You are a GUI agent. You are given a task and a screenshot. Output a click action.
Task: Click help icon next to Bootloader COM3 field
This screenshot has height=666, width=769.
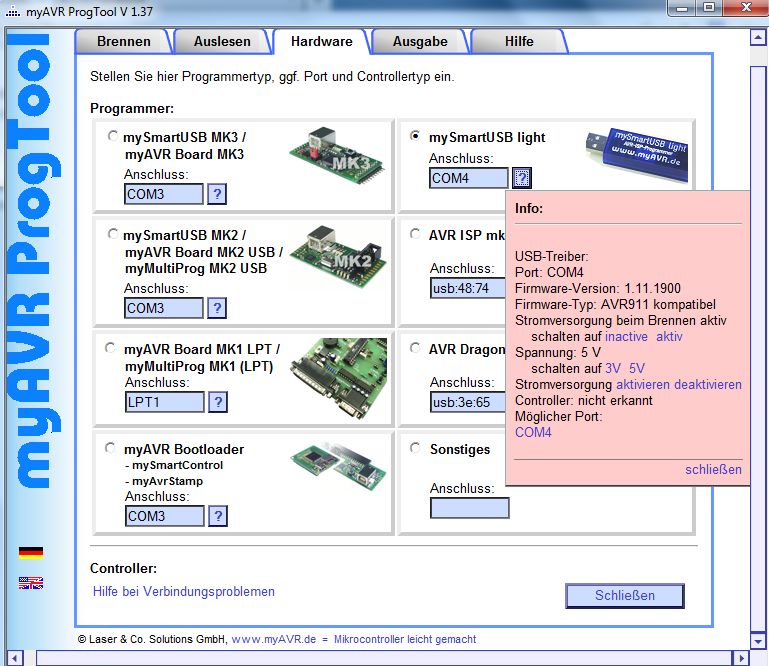(218, 516)
